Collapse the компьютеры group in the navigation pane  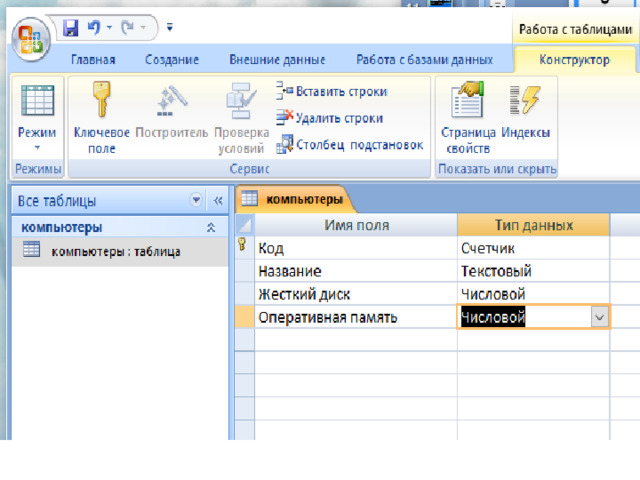211,227
